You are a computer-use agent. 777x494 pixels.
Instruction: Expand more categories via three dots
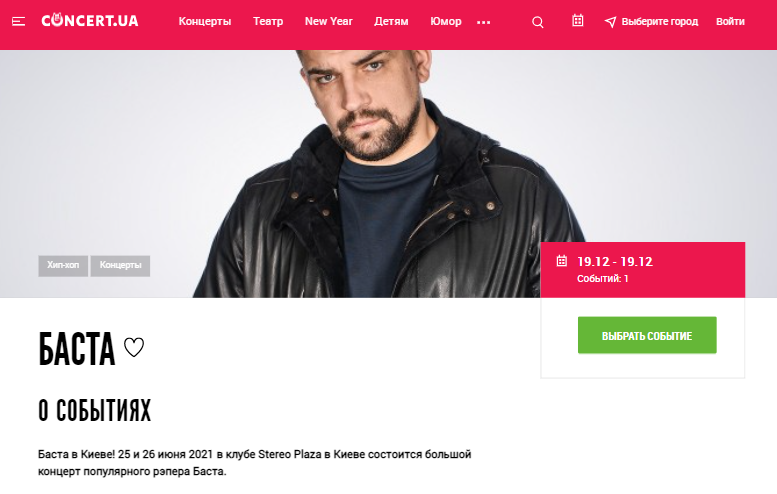pos(484,22)
